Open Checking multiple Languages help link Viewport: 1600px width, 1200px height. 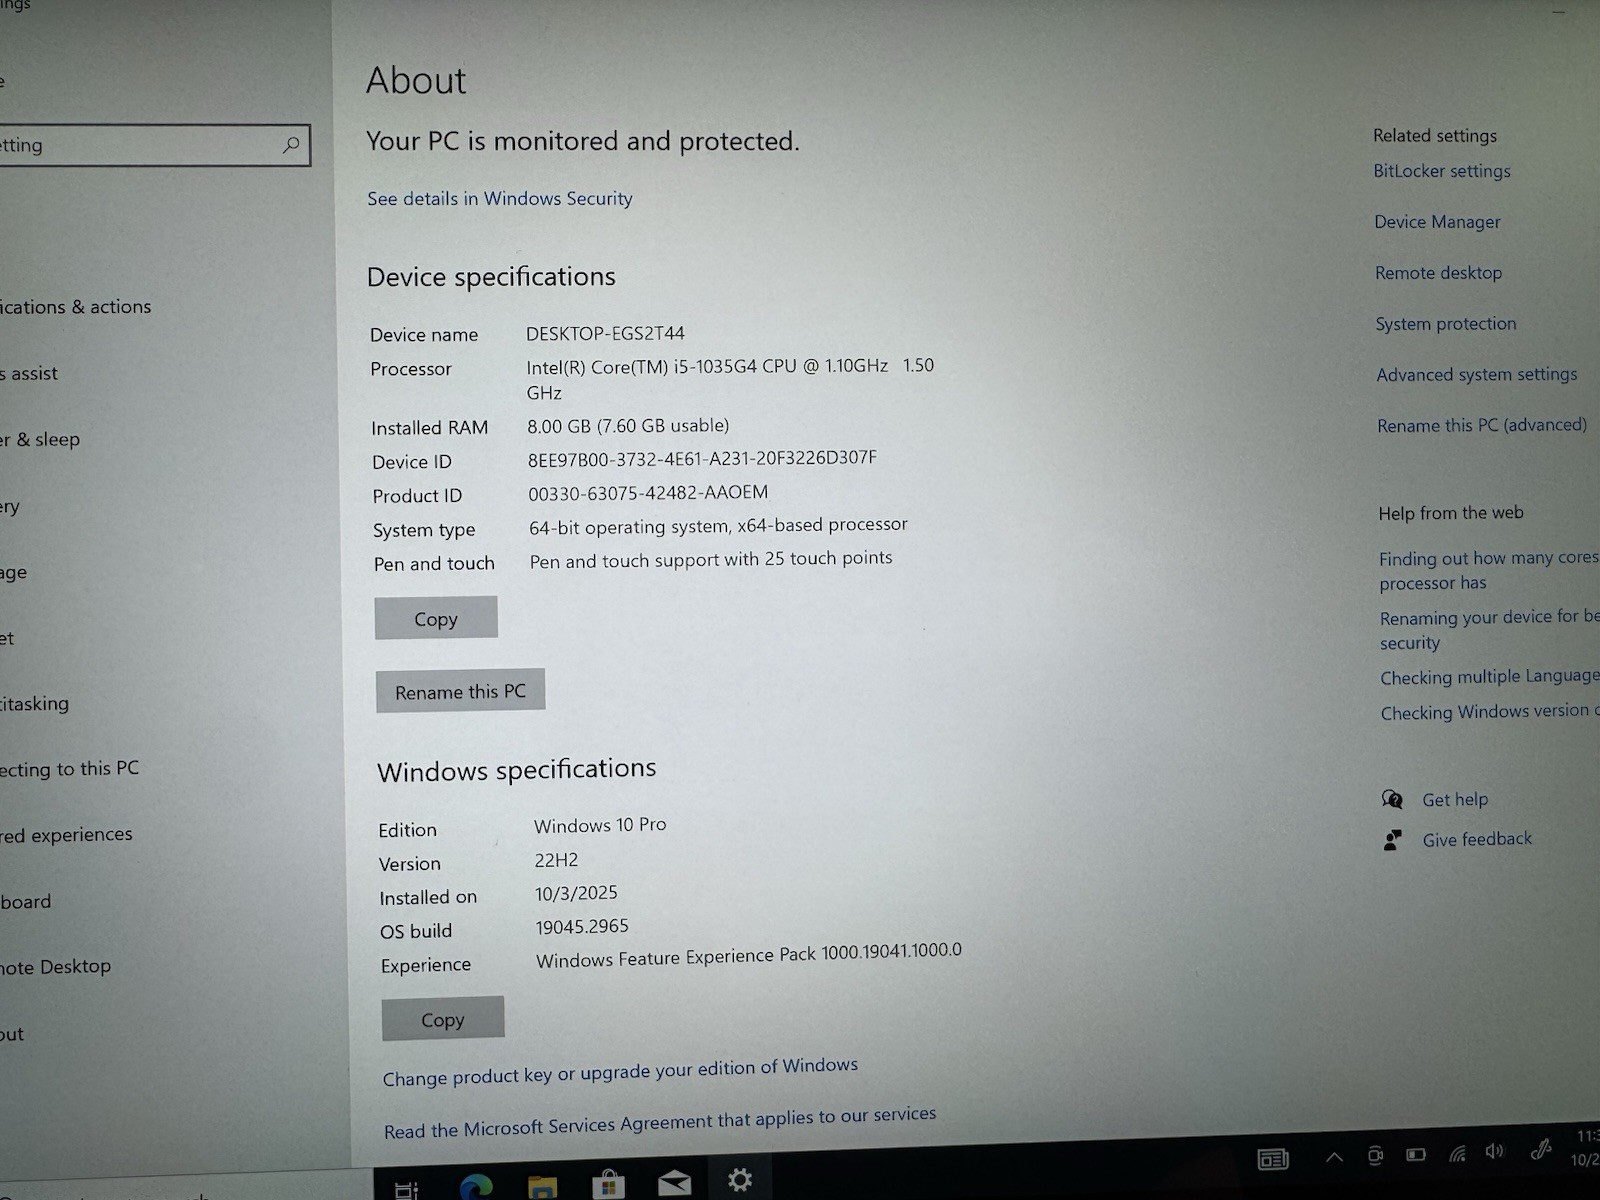click(x=1489, y=677)
